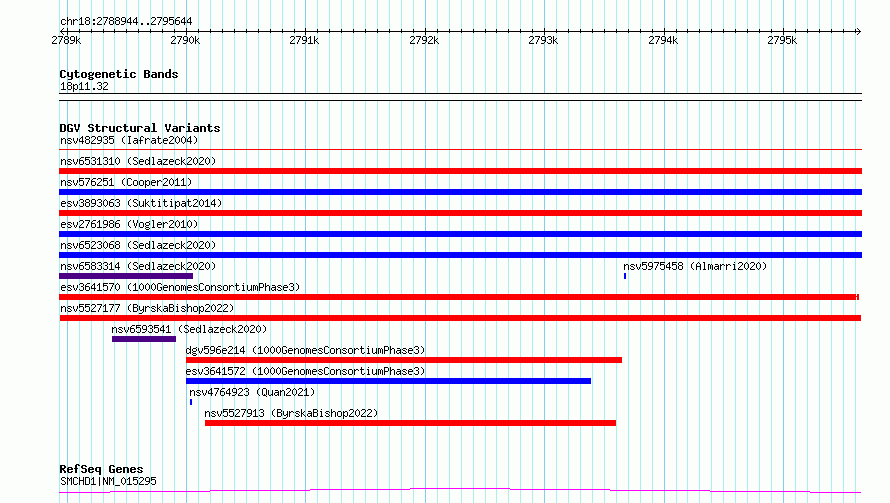Select the esv3641570 red variant bar

click(459, 297)
